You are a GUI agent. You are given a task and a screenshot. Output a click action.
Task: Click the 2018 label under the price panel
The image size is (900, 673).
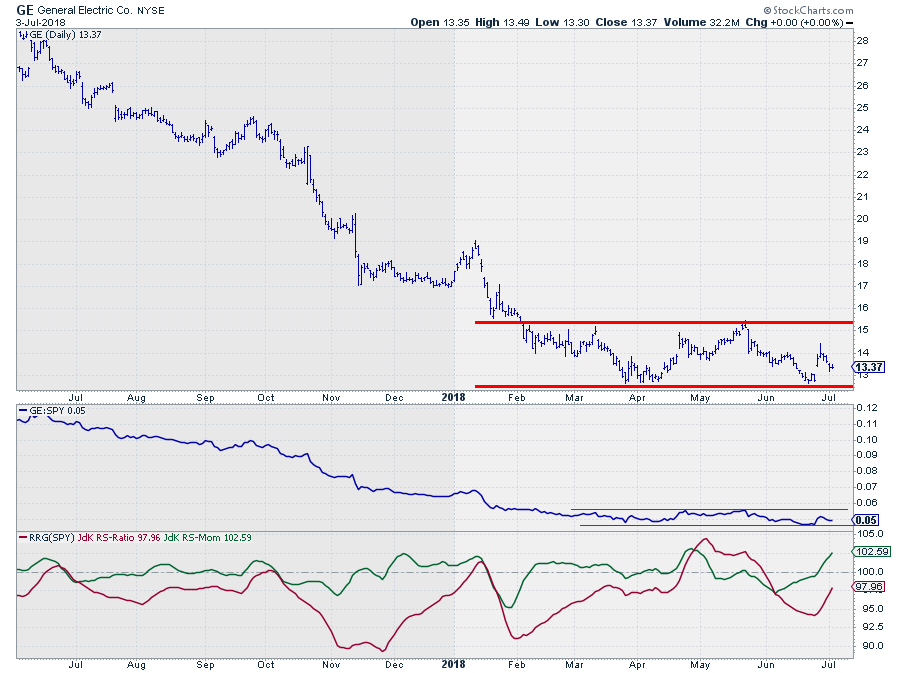(x=453, y=397)
